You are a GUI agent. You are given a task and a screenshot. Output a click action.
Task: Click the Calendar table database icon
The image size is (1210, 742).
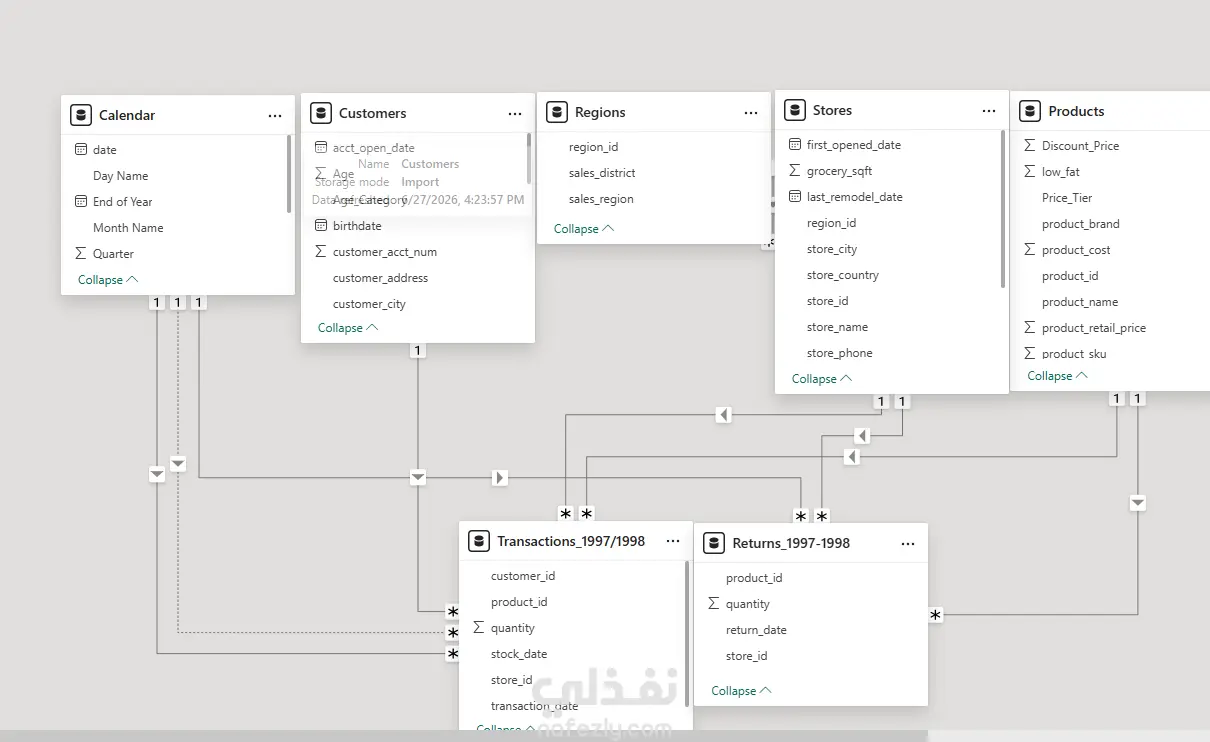[81, 115]
